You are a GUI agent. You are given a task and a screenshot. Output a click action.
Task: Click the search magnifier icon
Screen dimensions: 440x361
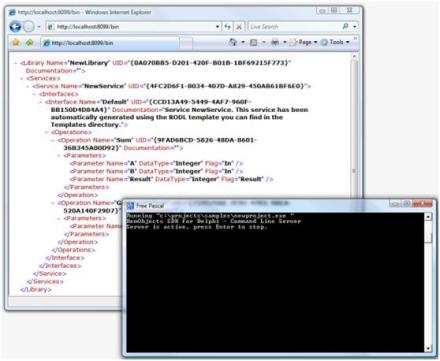[346, 26]
